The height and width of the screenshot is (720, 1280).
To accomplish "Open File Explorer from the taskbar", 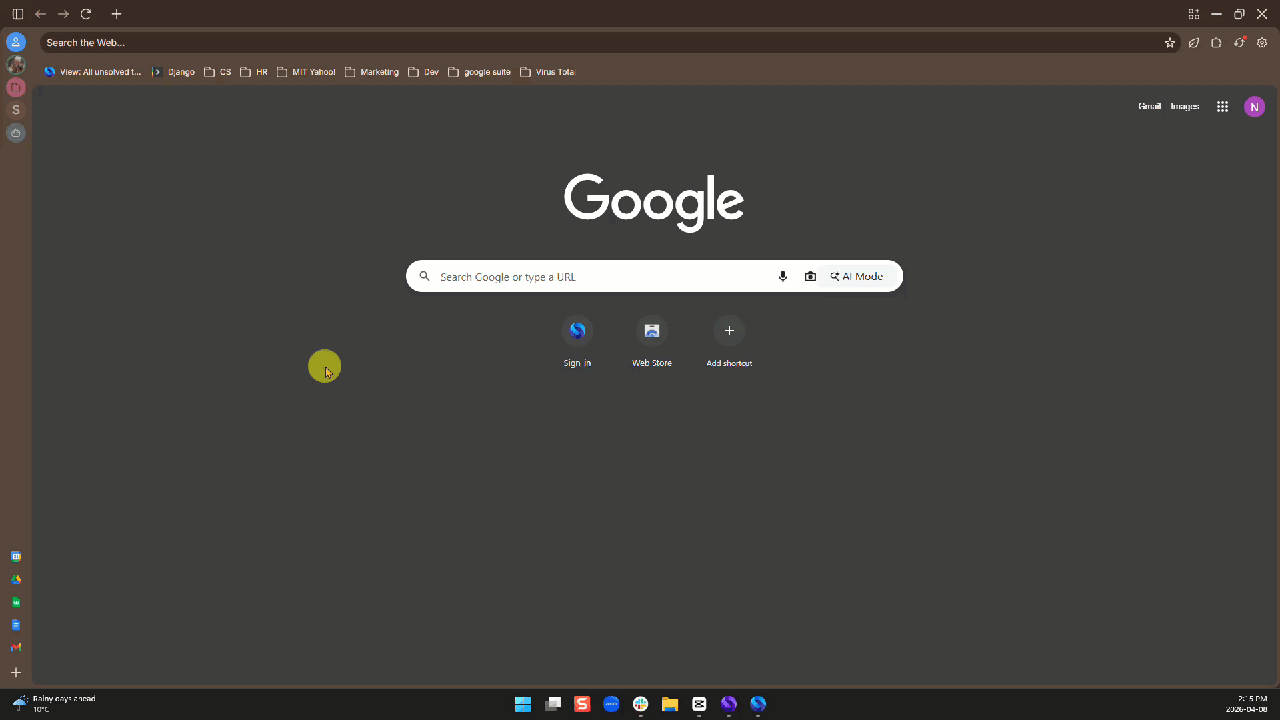I will coord(670,704).
